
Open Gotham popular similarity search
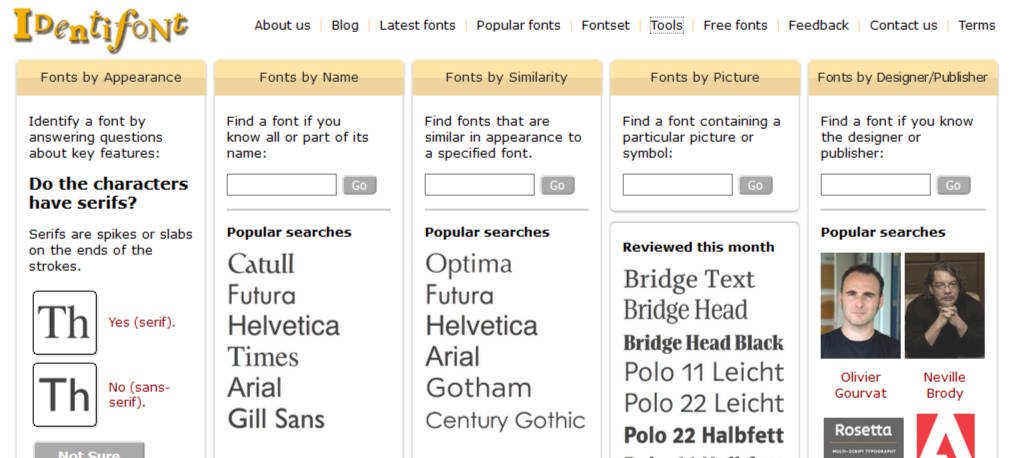click(x=479, y=388)
